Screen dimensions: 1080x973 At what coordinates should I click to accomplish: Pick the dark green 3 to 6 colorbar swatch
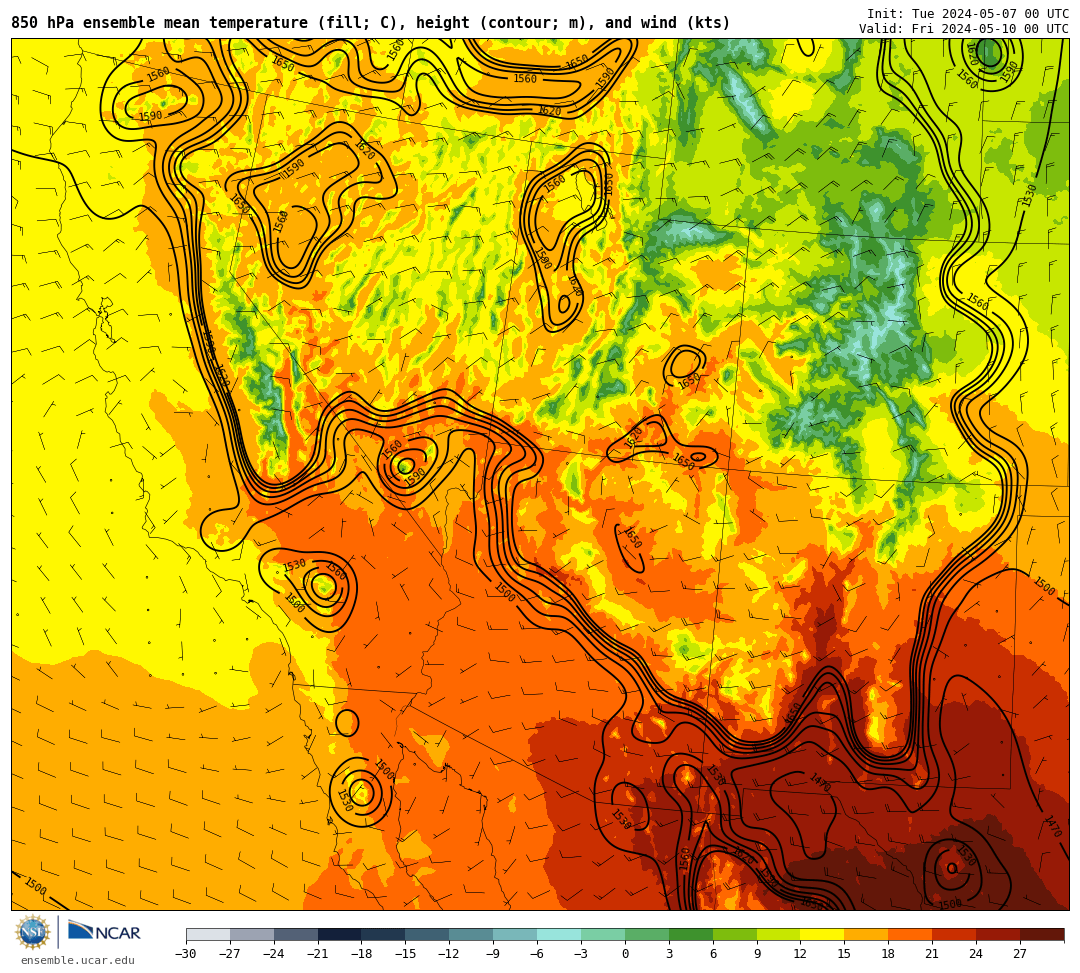coord(691,934)
